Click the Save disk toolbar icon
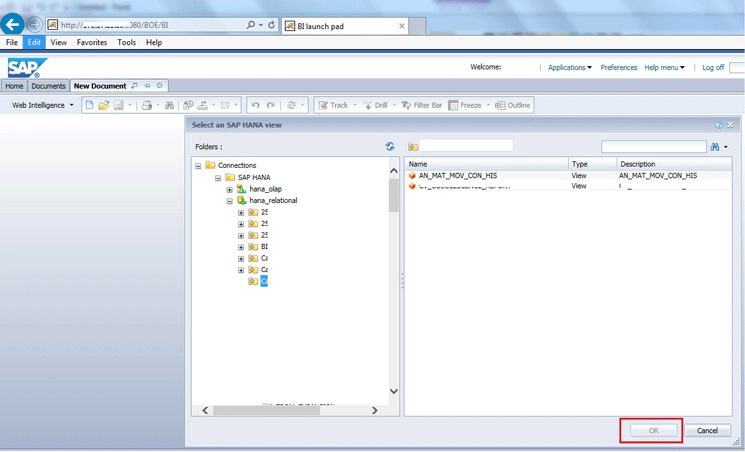 [x=118, y=105]
